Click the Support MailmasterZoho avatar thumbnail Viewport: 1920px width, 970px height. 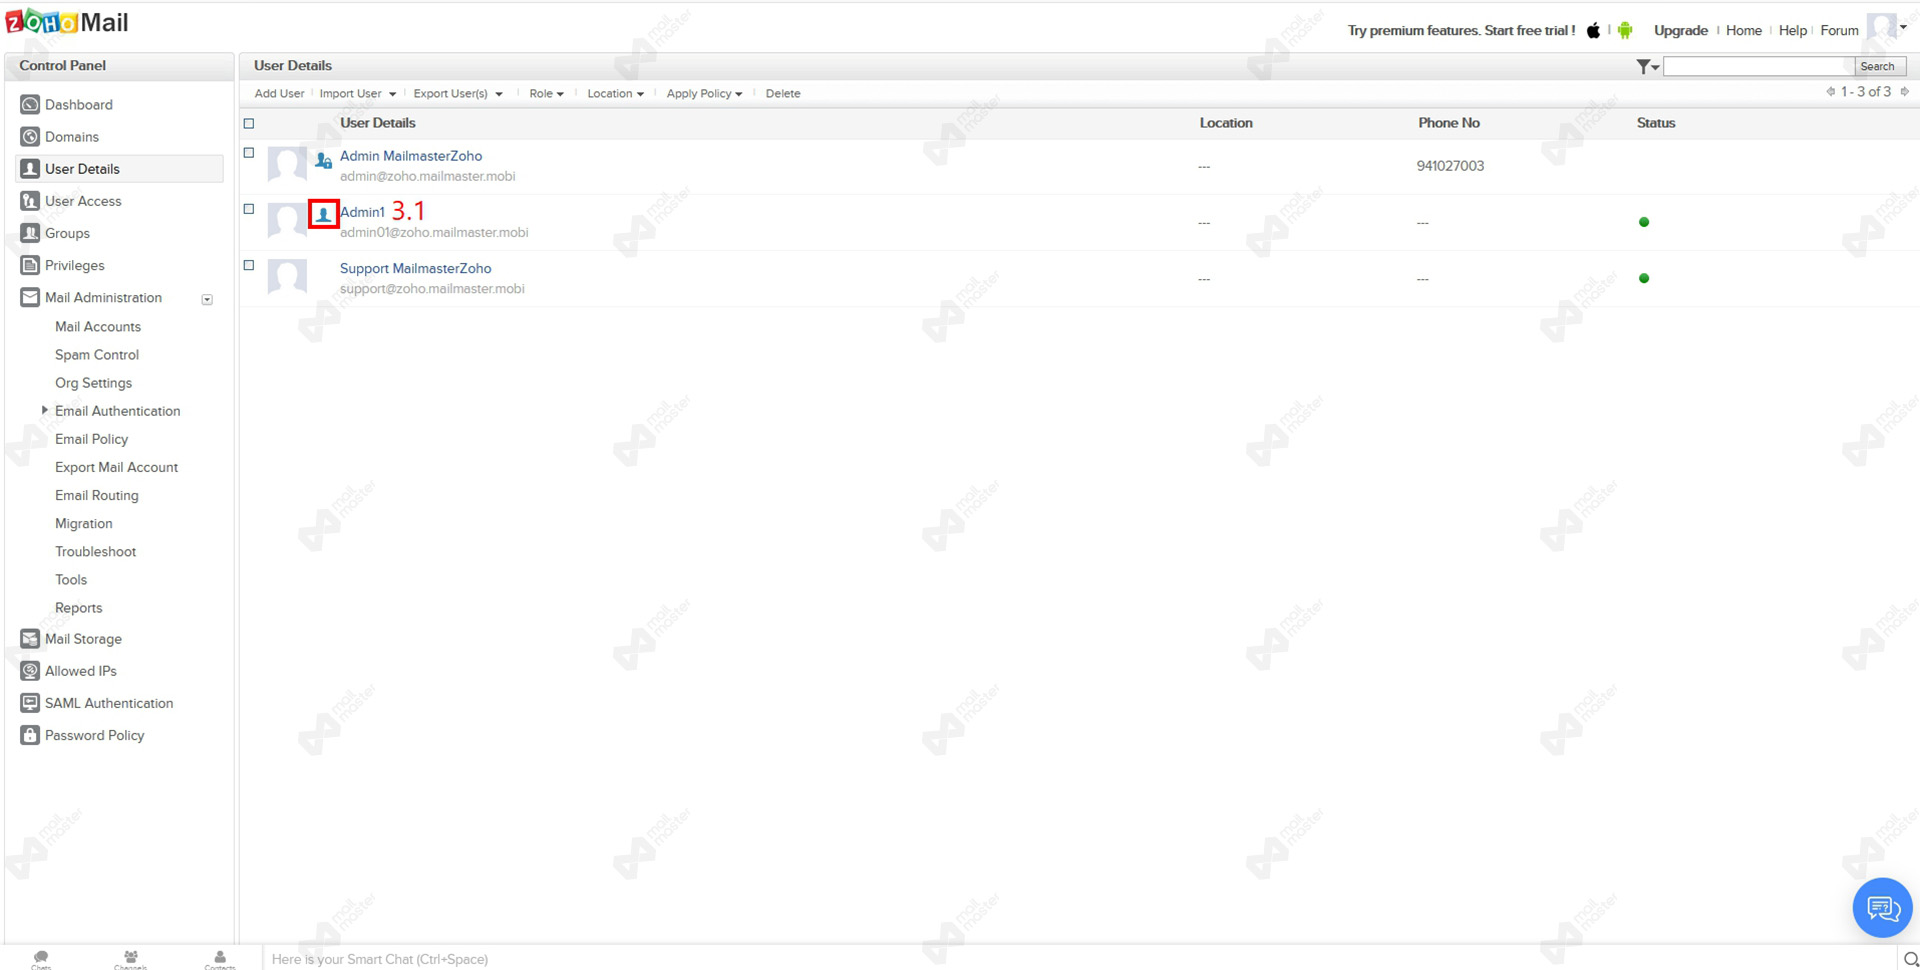click(x=287, y=276)
